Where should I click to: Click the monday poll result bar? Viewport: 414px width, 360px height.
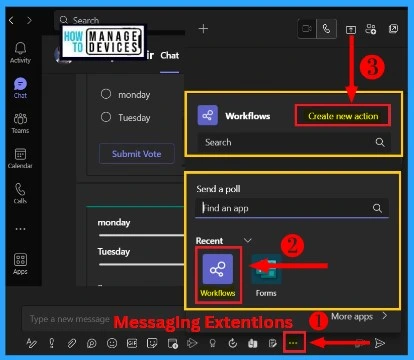coord(141,235)
